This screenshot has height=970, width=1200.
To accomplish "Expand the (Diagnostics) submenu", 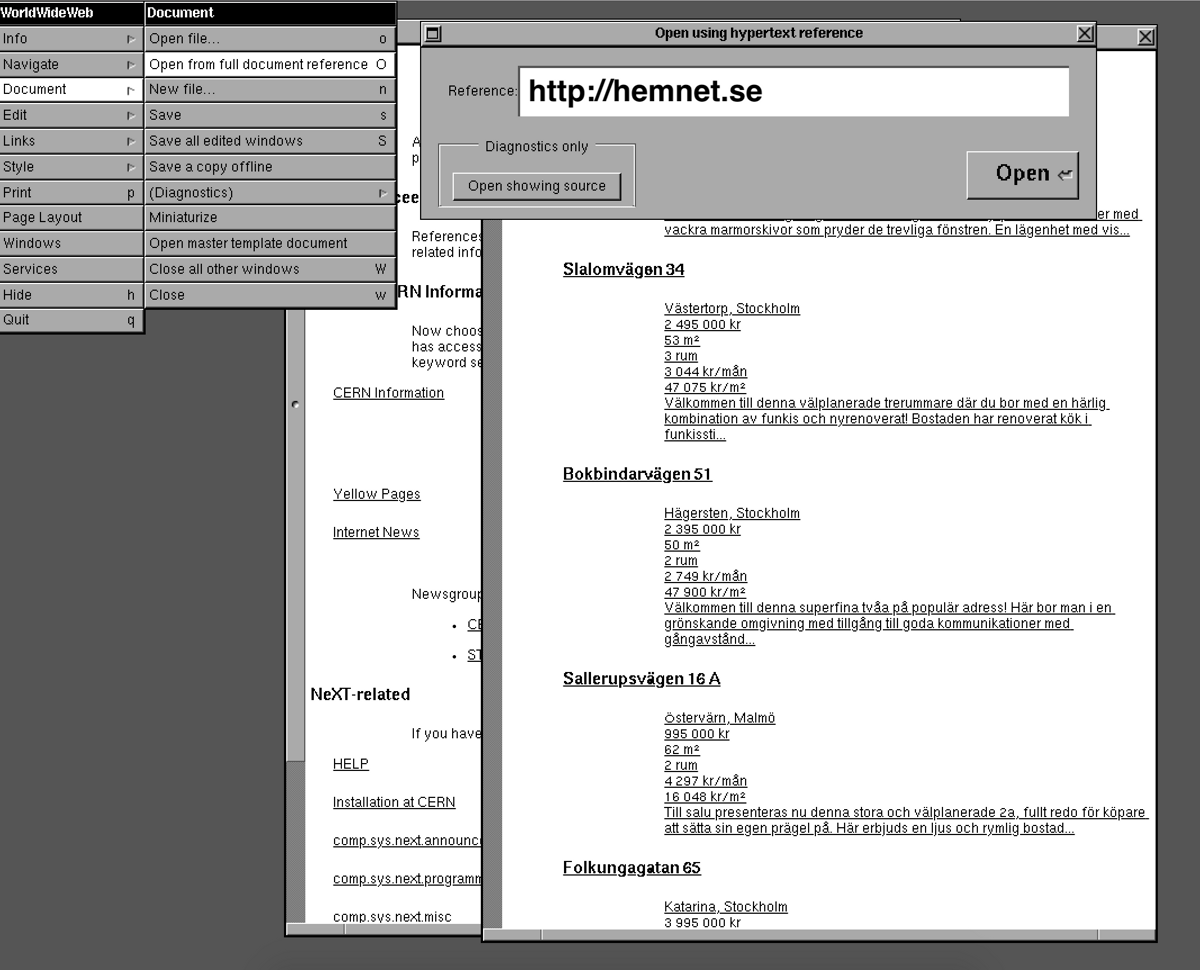I will pyautogui.click(x=270, y=193).
